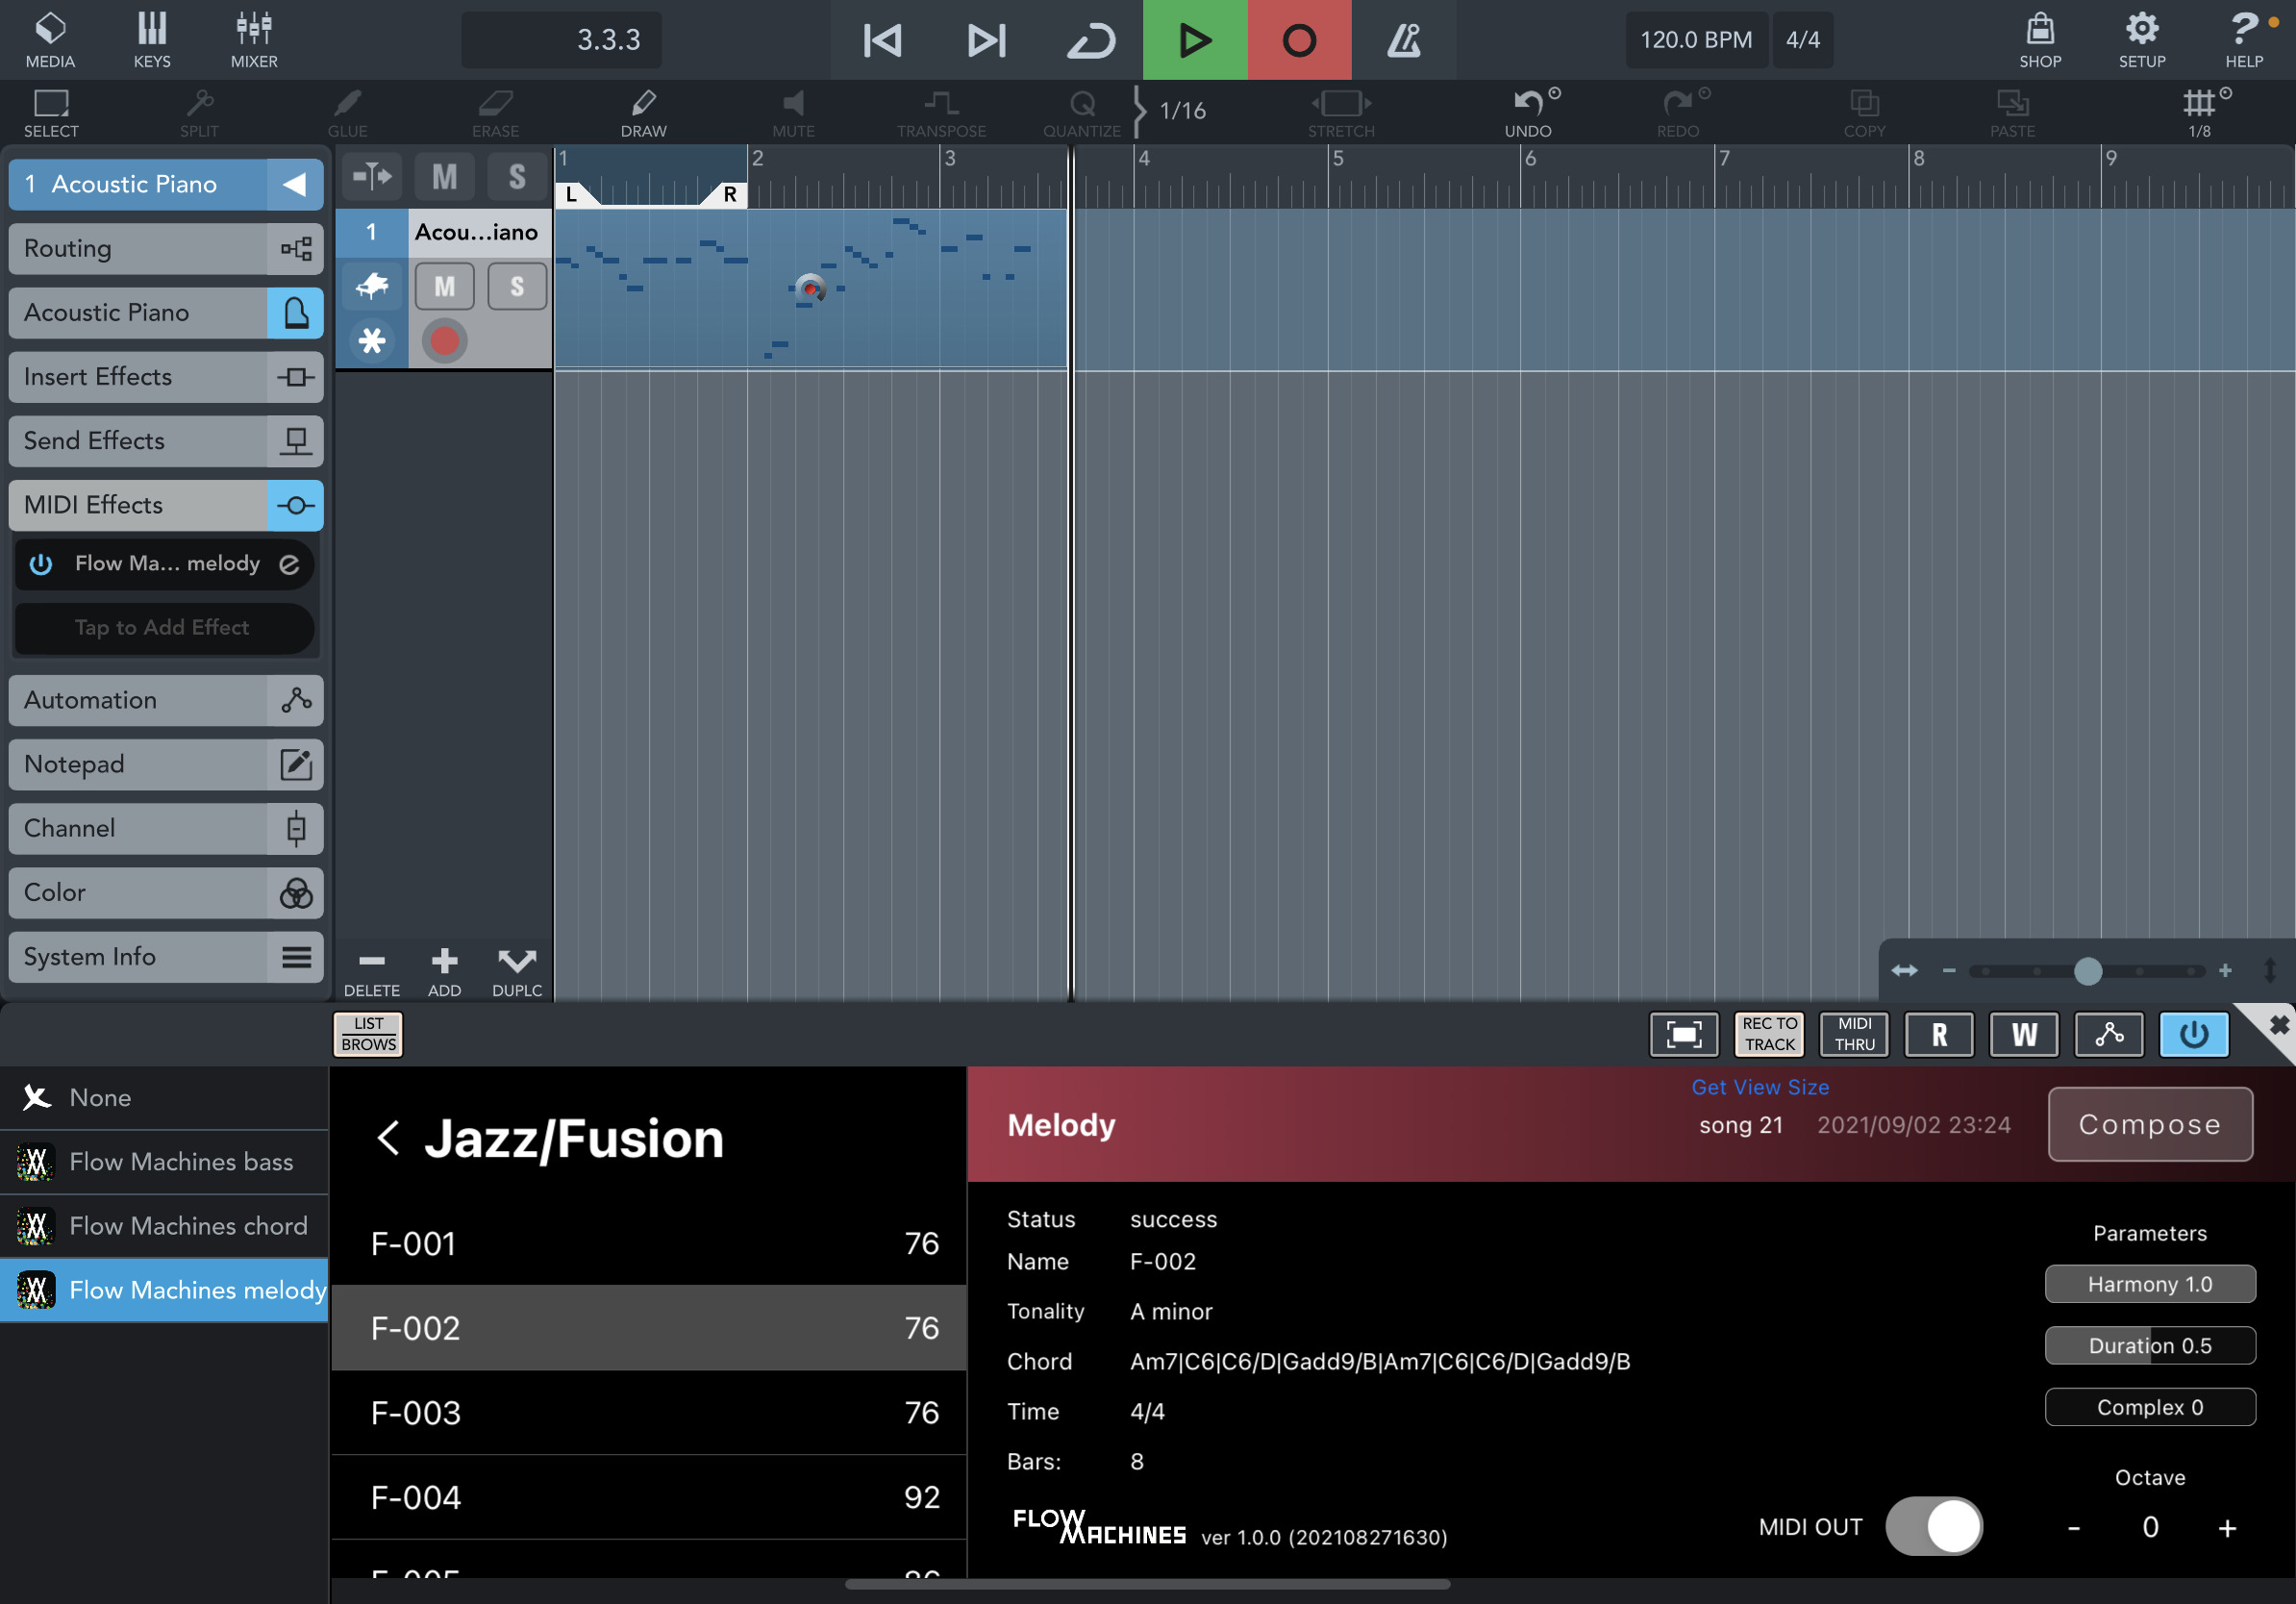Expand the Automation section
This screenshot has height=1604, width=2296.
(166, 700)
